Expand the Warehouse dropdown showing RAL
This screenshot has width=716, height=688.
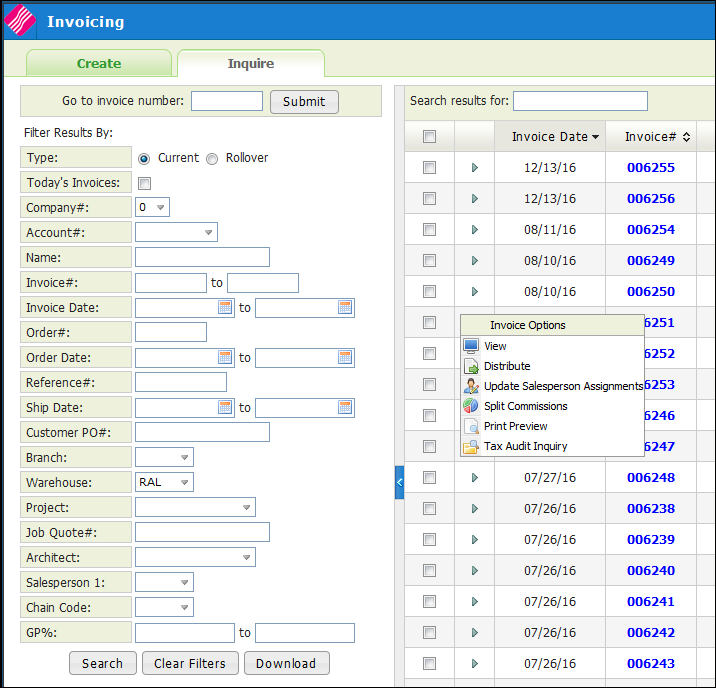coord(182,483)
